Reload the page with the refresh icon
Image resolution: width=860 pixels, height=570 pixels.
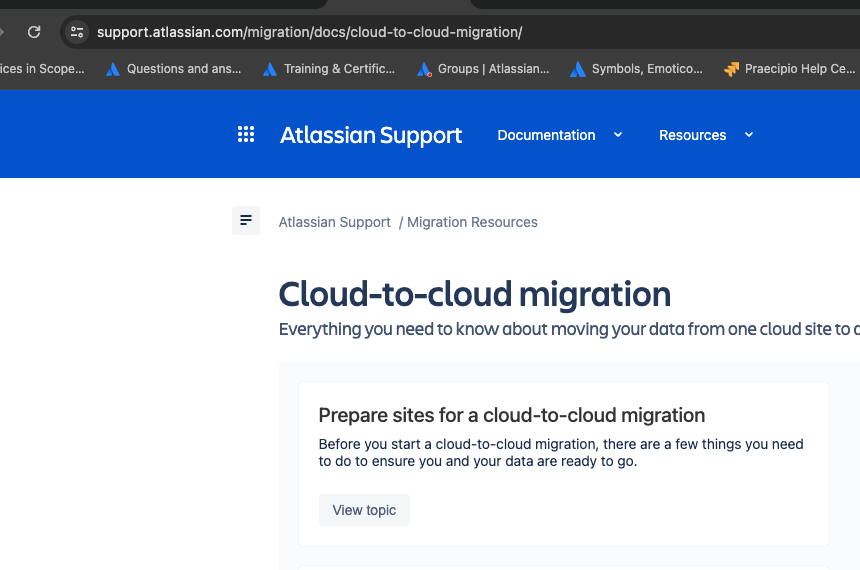tap(34, 32)
